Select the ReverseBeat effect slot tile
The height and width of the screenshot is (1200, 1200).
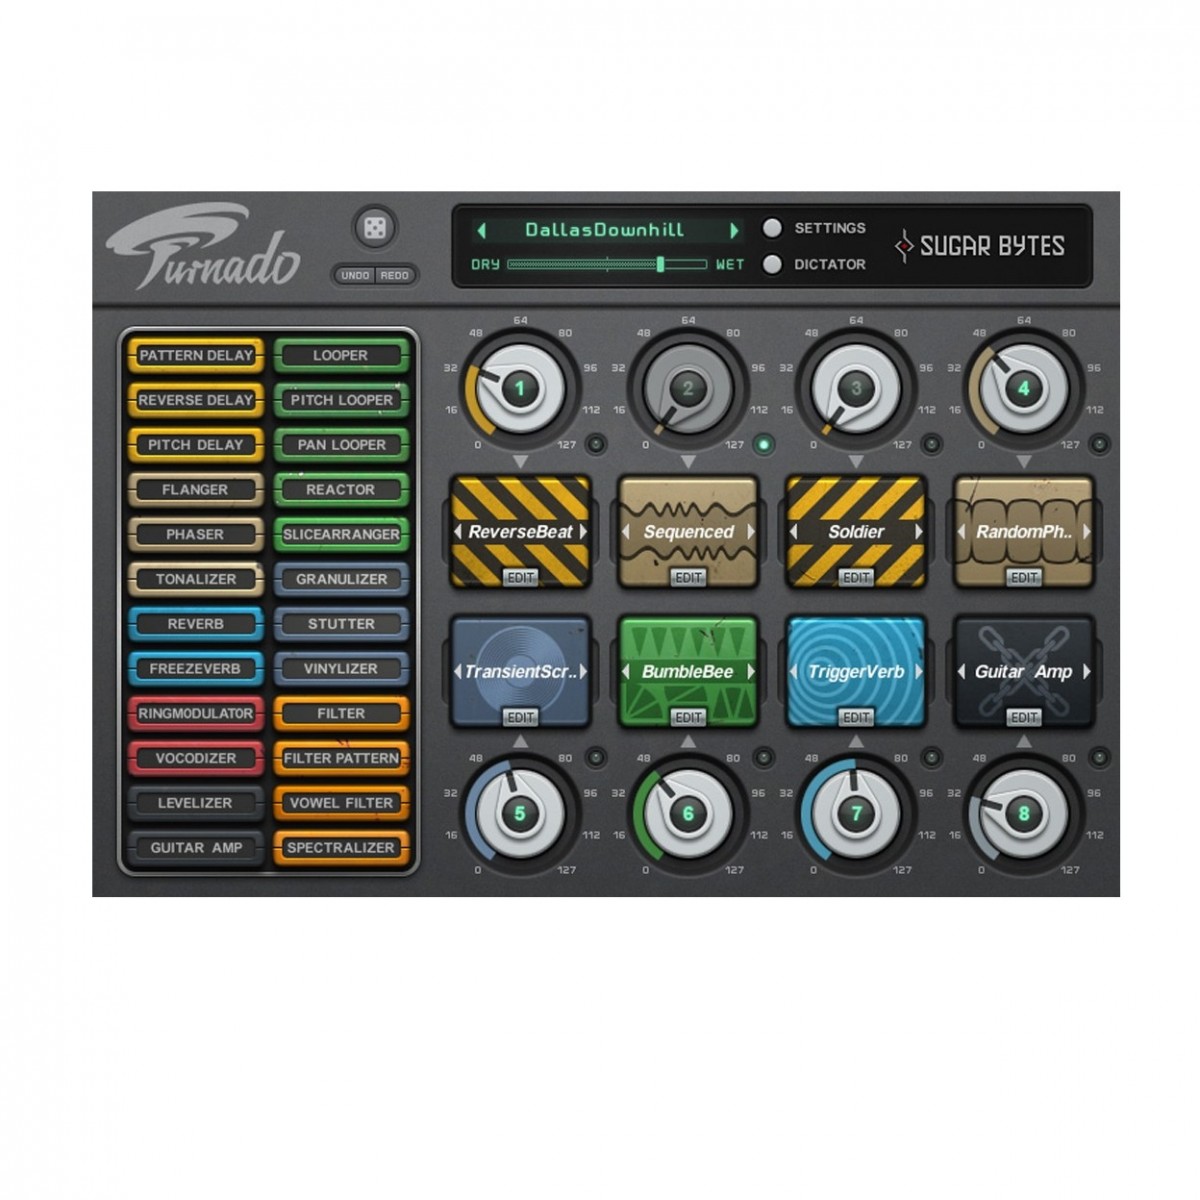click(x=520, y=531)
